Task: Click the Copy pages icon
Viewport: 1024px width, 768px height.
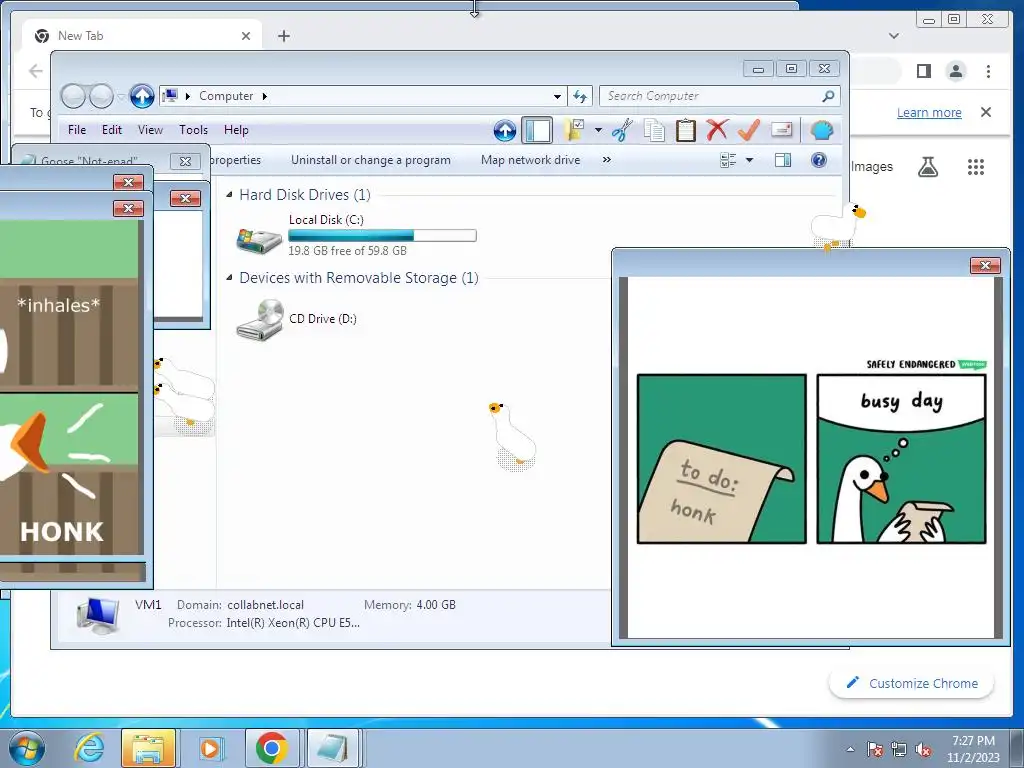Action: click(654, 130)
